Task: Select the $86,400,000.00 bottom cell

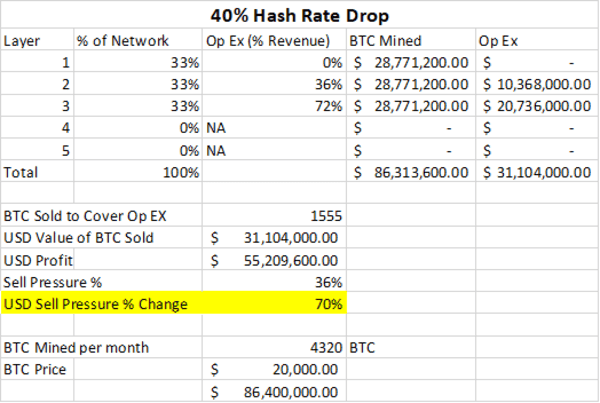Action: (x=274, y=392)
